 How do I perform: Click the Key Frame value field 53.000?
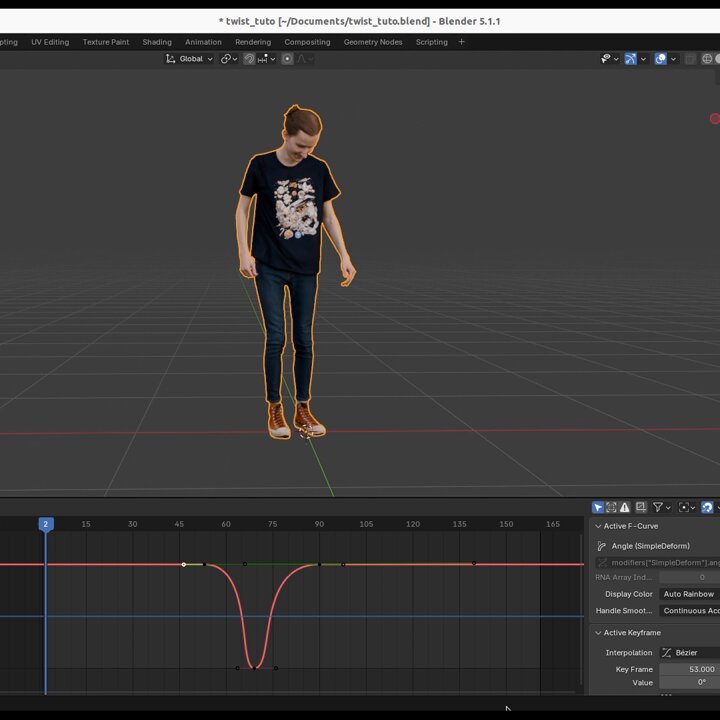[689, 669]
